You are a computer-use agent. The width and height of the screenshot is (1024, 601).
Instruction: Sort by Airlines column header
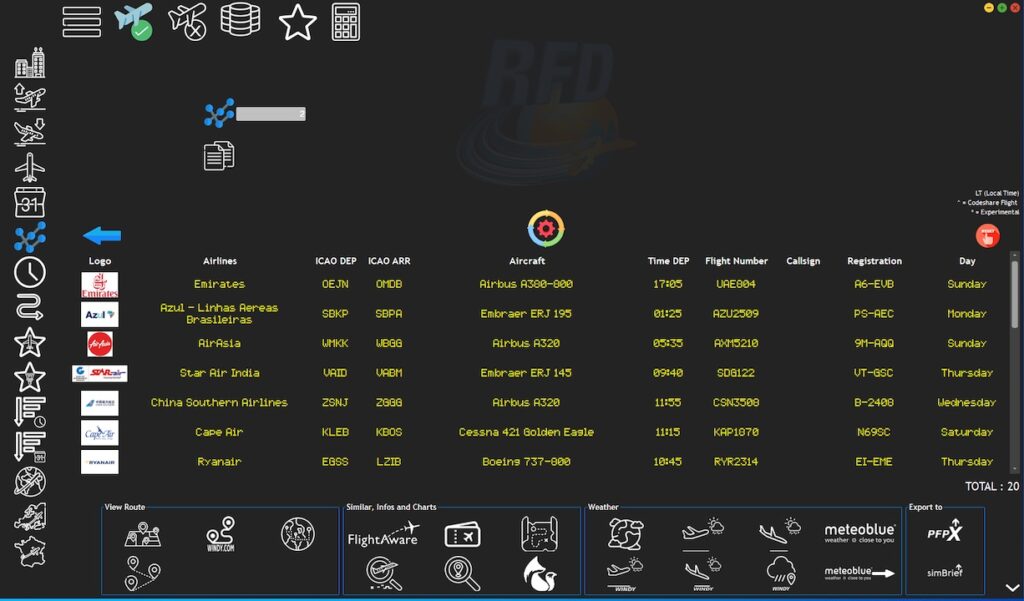[x=219, y=261]
